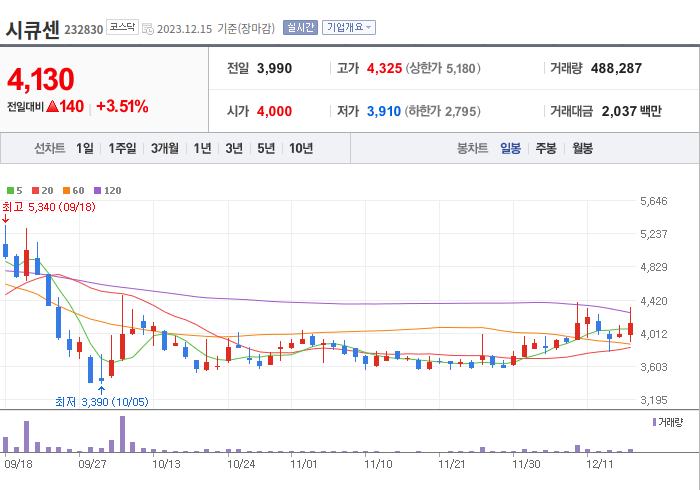The width and height of the screenshot is (700, 490).
Task: Click the 12/11 date axis label
Action: tap(600, 464)
